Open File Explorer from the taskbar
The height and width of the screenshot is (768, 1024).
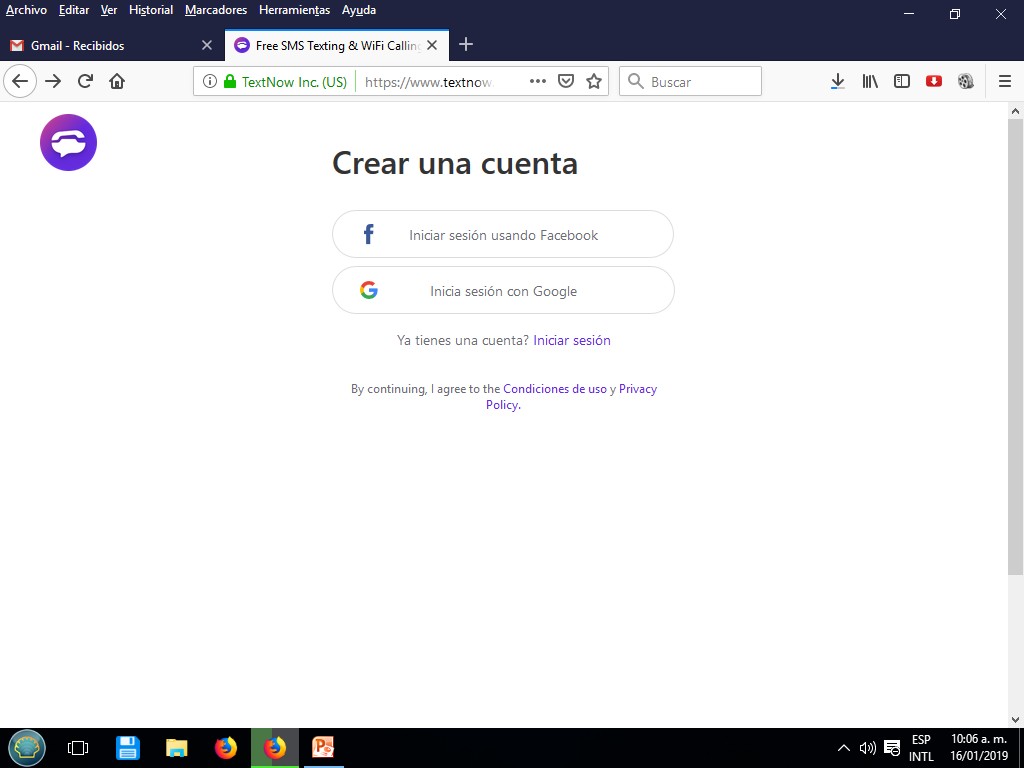176,748
